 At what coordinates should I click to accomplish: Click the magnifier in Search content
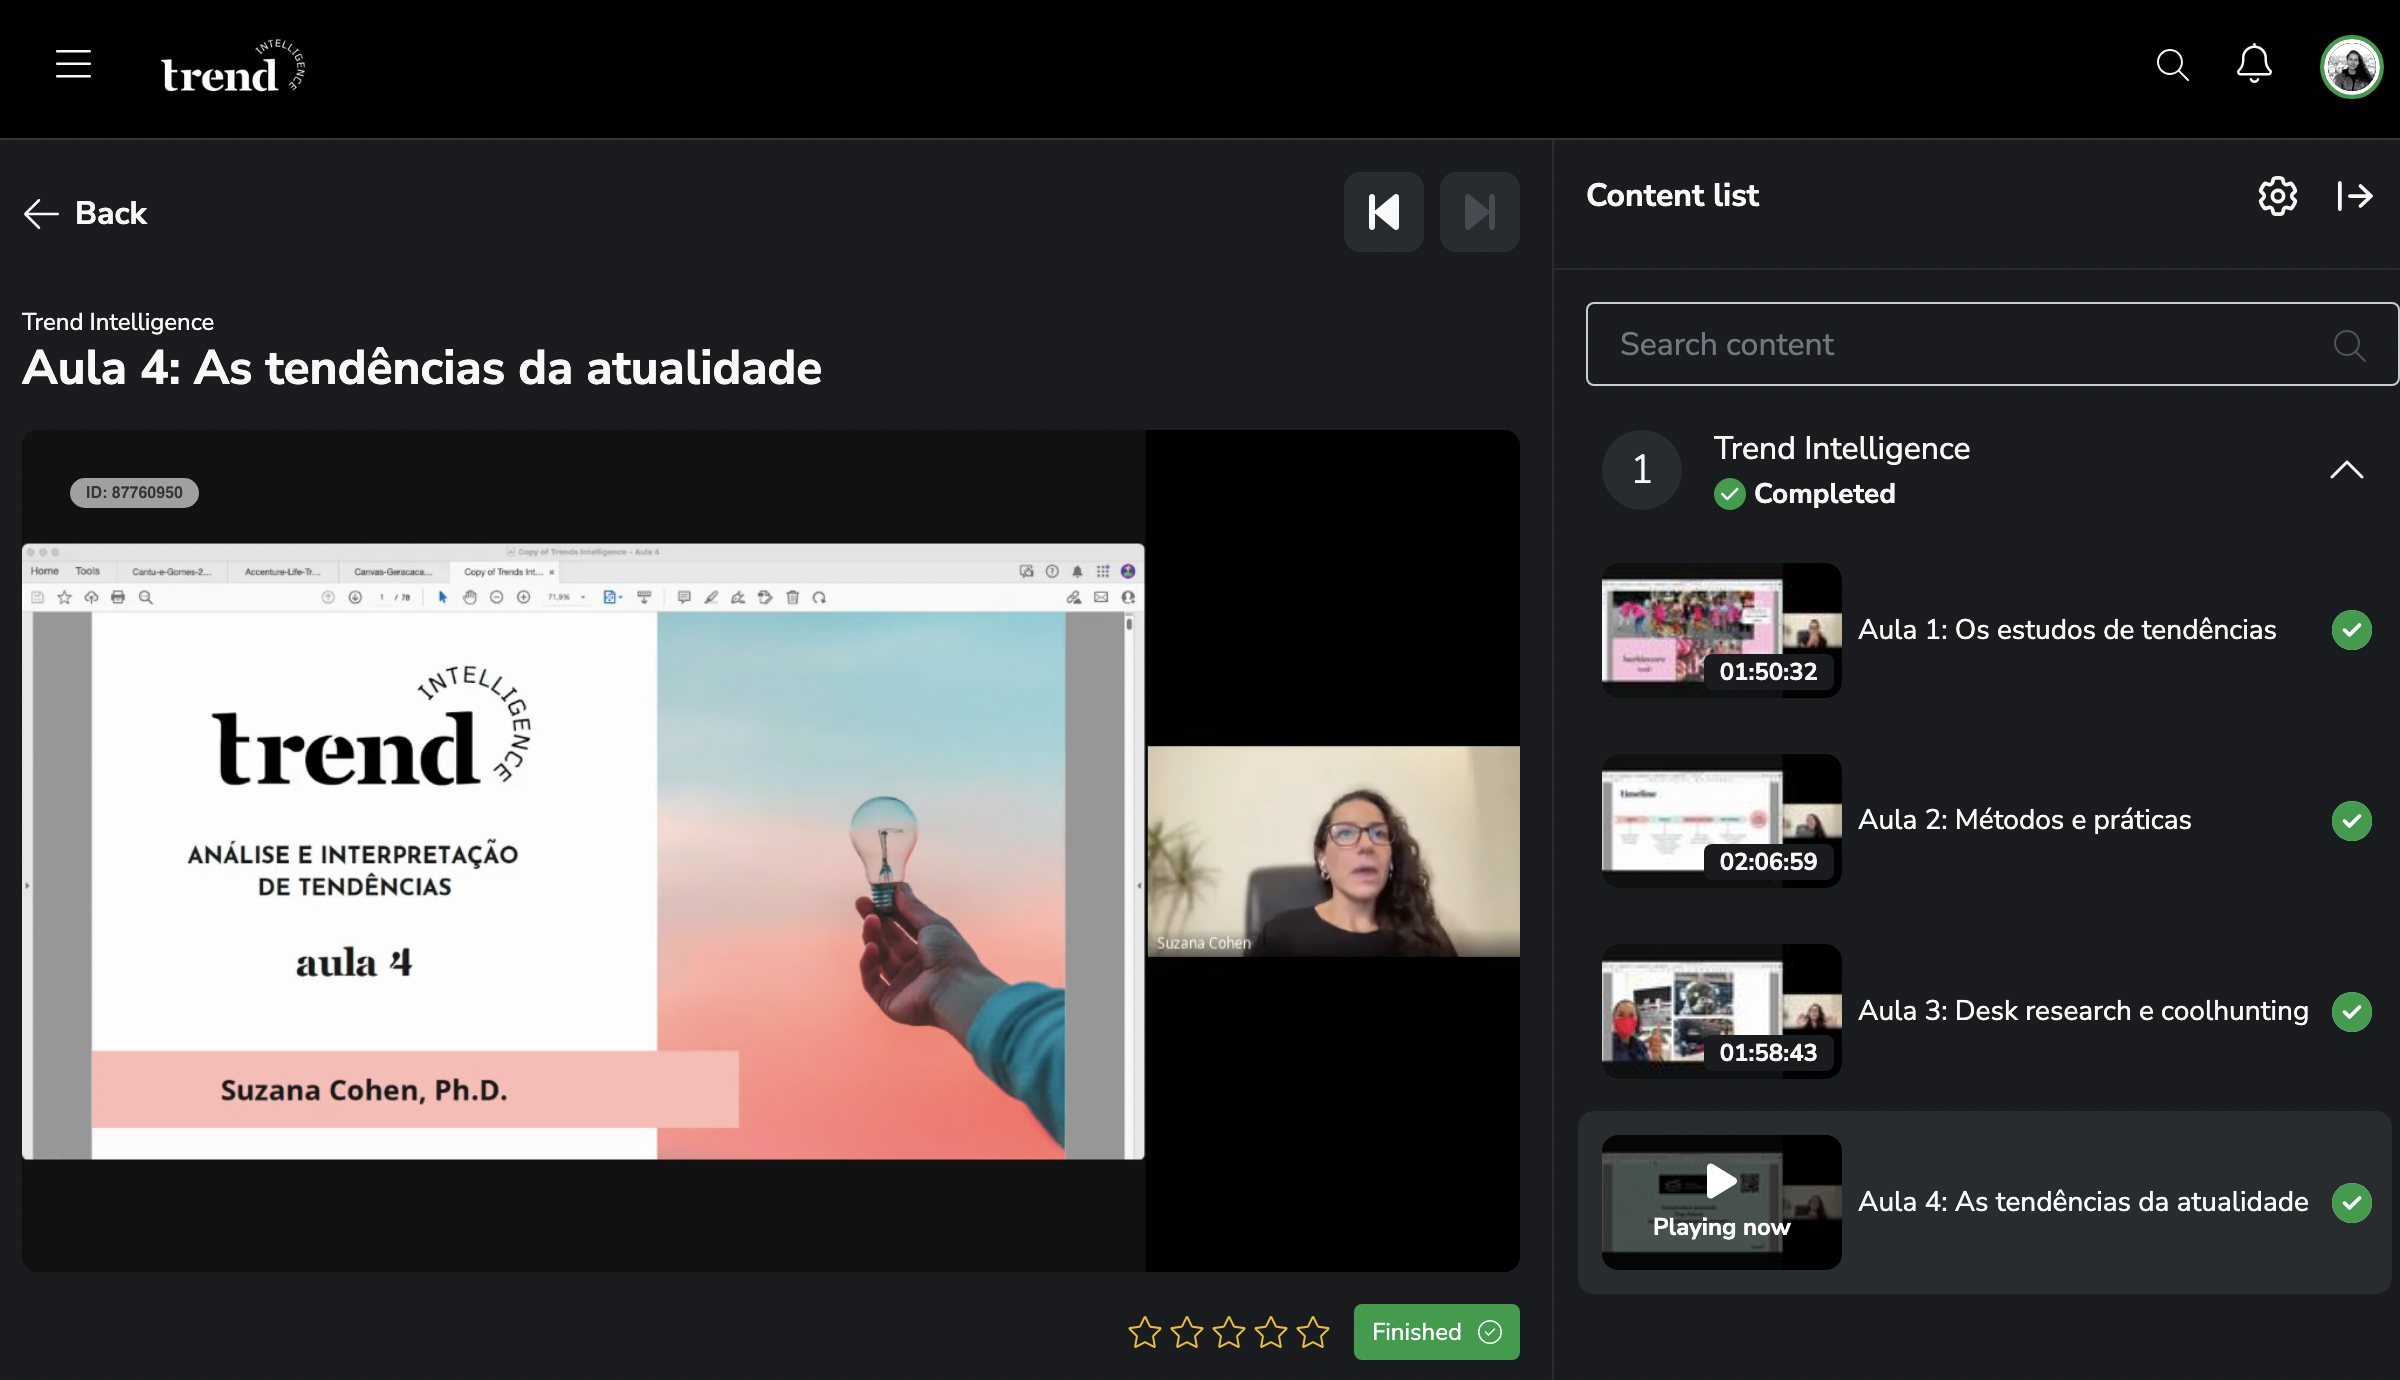pyautogui.click(x=2349, y=345)
